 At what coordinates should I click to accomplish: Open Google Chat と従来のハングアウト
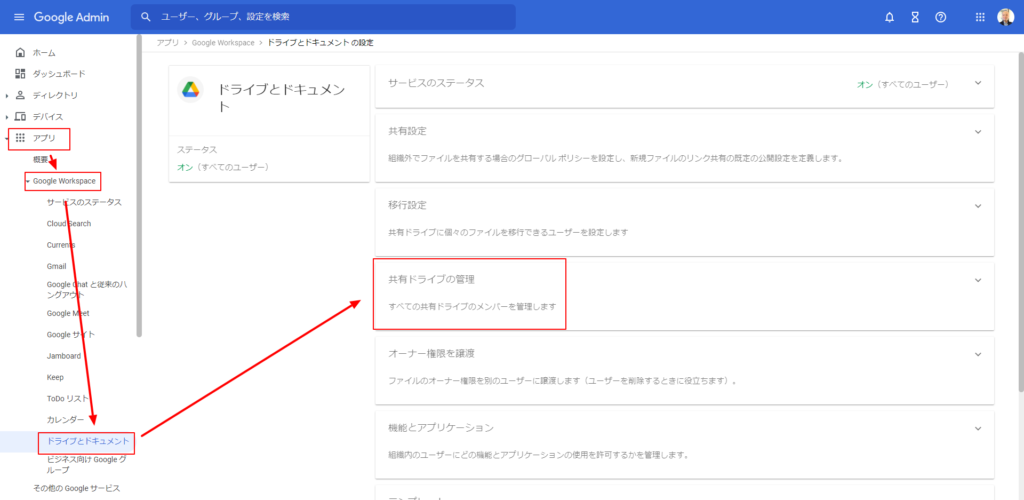point(87,289)
